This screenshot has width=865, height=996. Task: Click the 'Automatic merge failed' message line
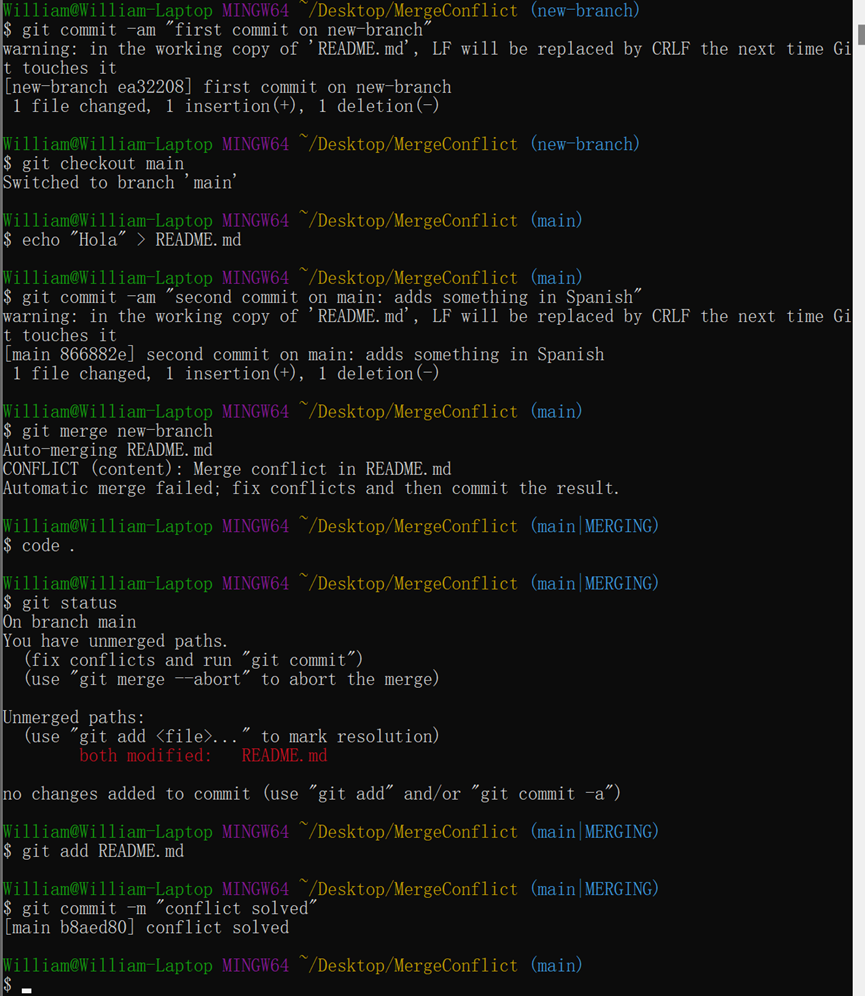point(311,488)
